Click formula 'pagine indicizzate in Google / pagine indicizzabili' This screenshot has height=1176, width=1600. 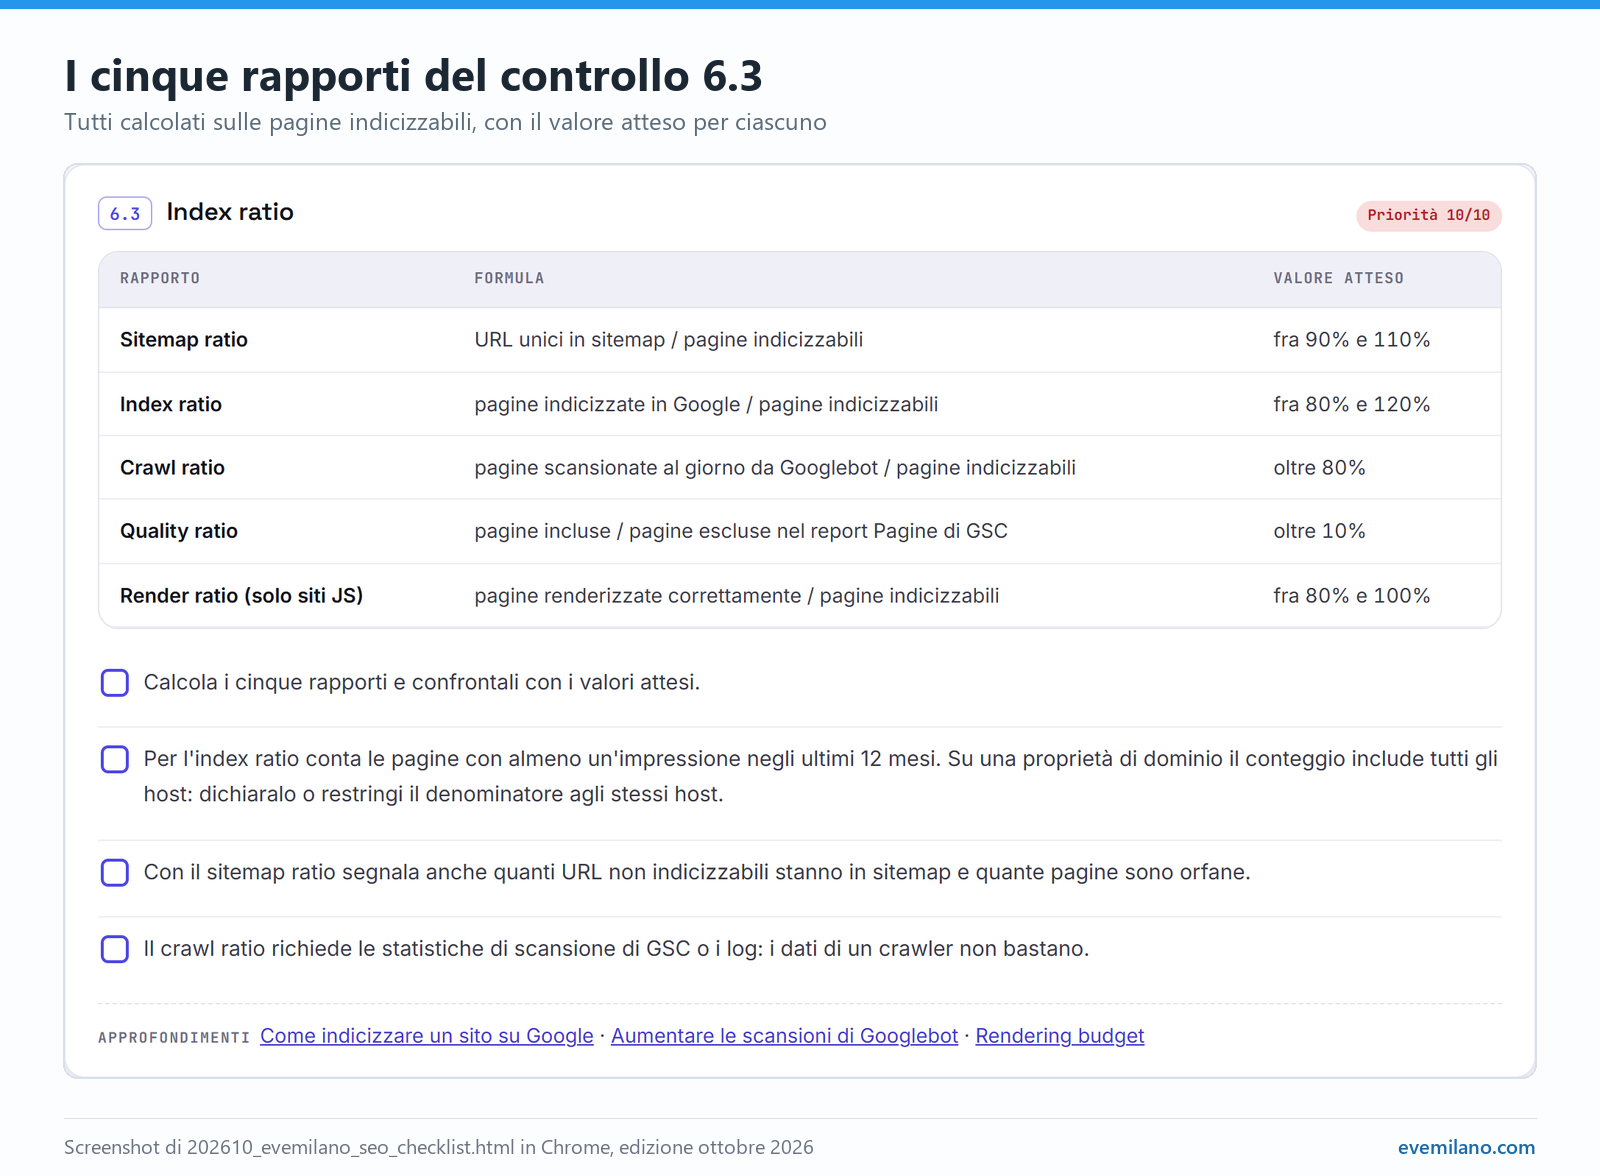(706, 404)
